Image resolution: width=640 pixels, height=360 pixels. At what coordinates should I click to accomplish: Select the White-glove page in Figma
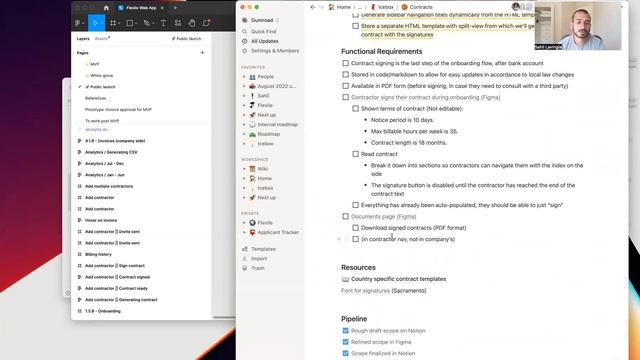(x=102, y=76)
